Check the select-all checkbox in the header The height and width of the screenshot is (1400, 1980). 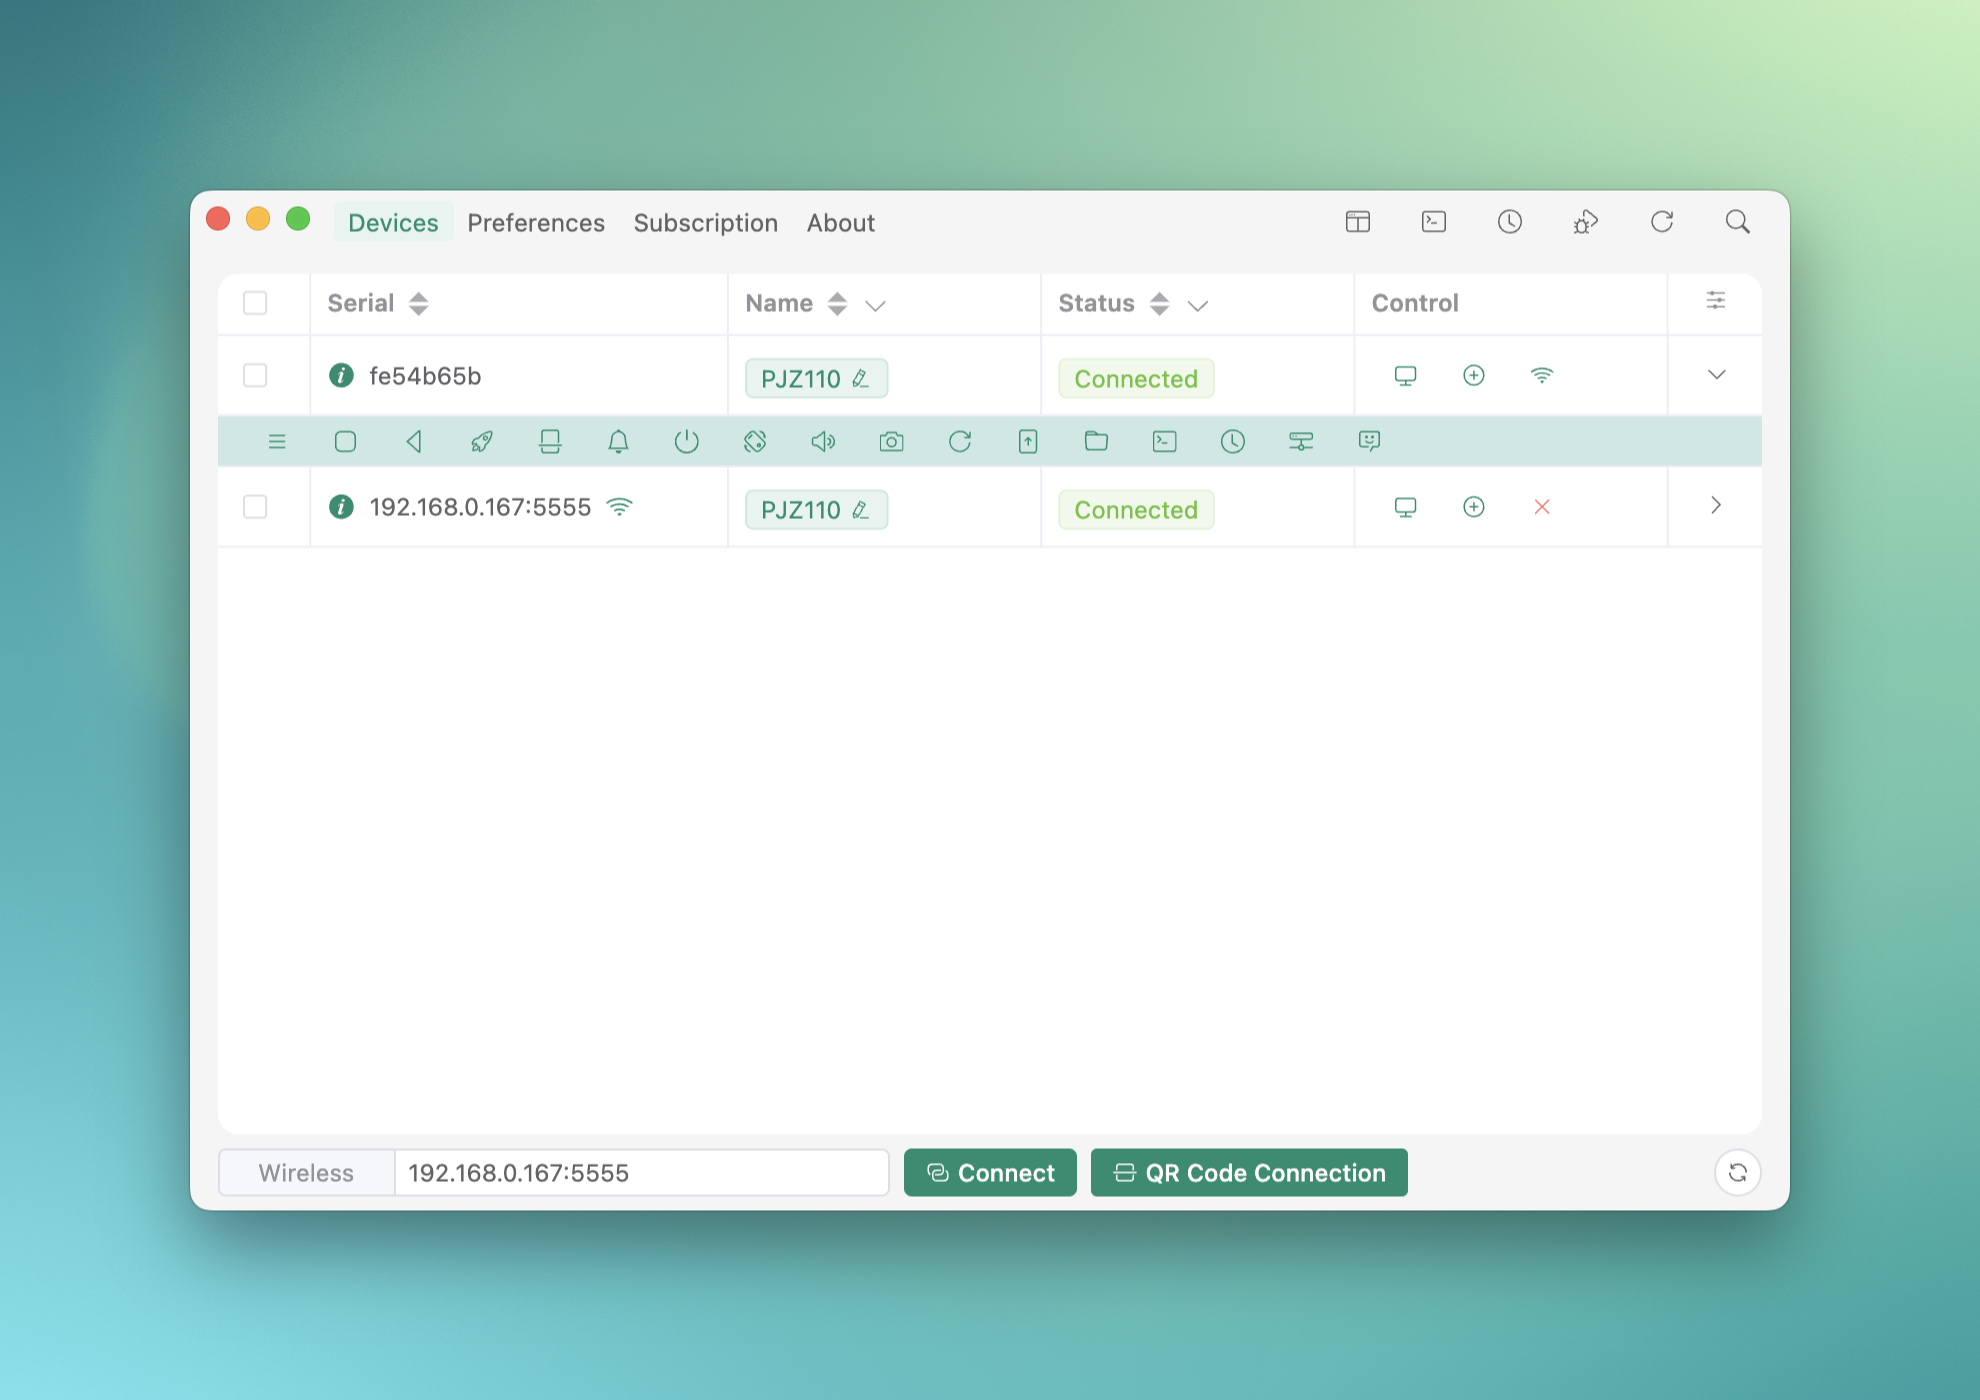tap(255, 303)
